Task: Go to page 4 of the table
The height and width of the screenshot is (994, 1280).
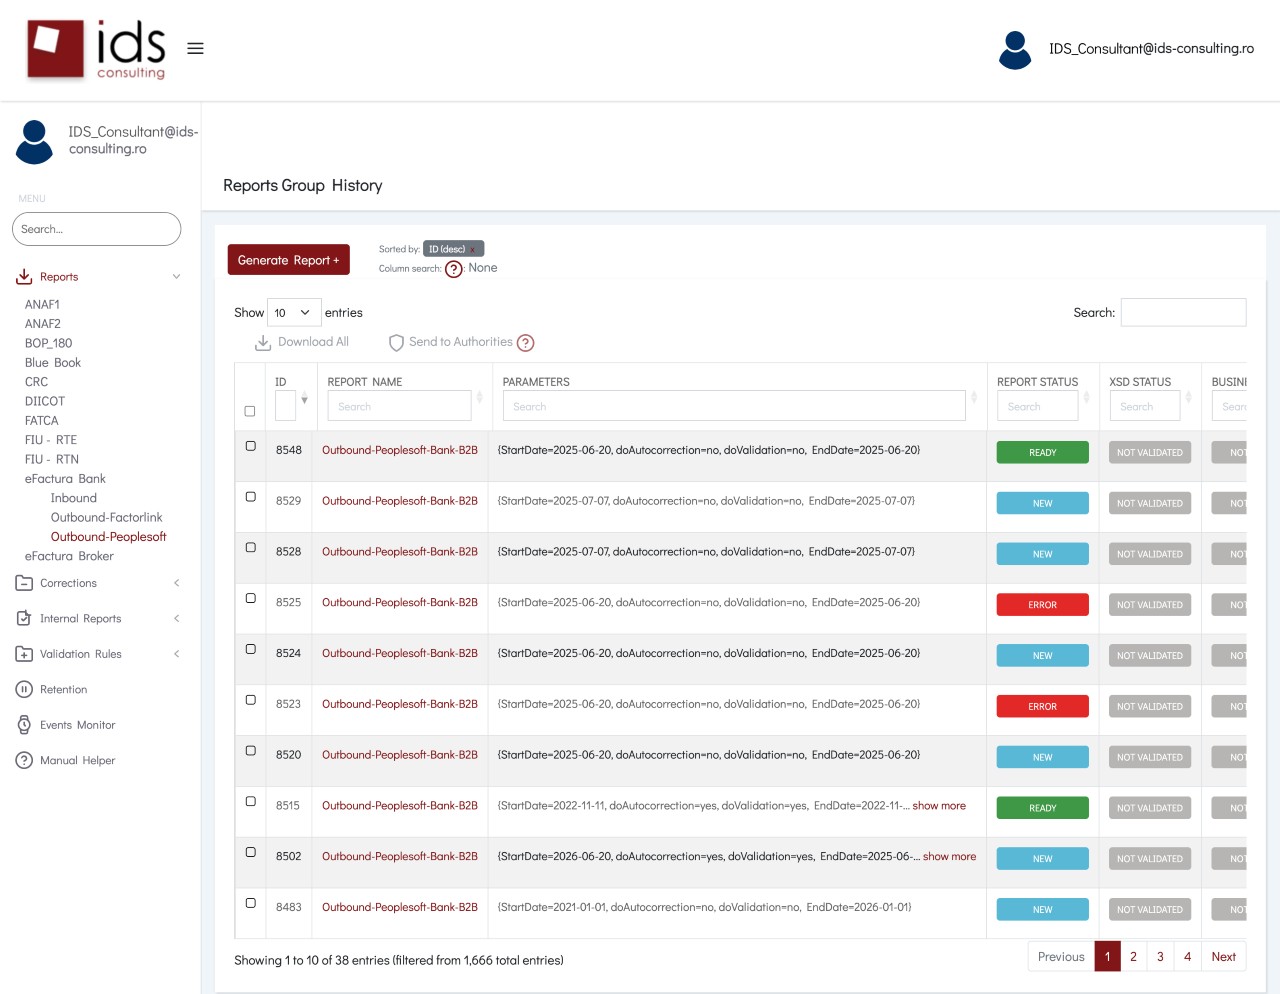Action: [x=1187, y=957]
